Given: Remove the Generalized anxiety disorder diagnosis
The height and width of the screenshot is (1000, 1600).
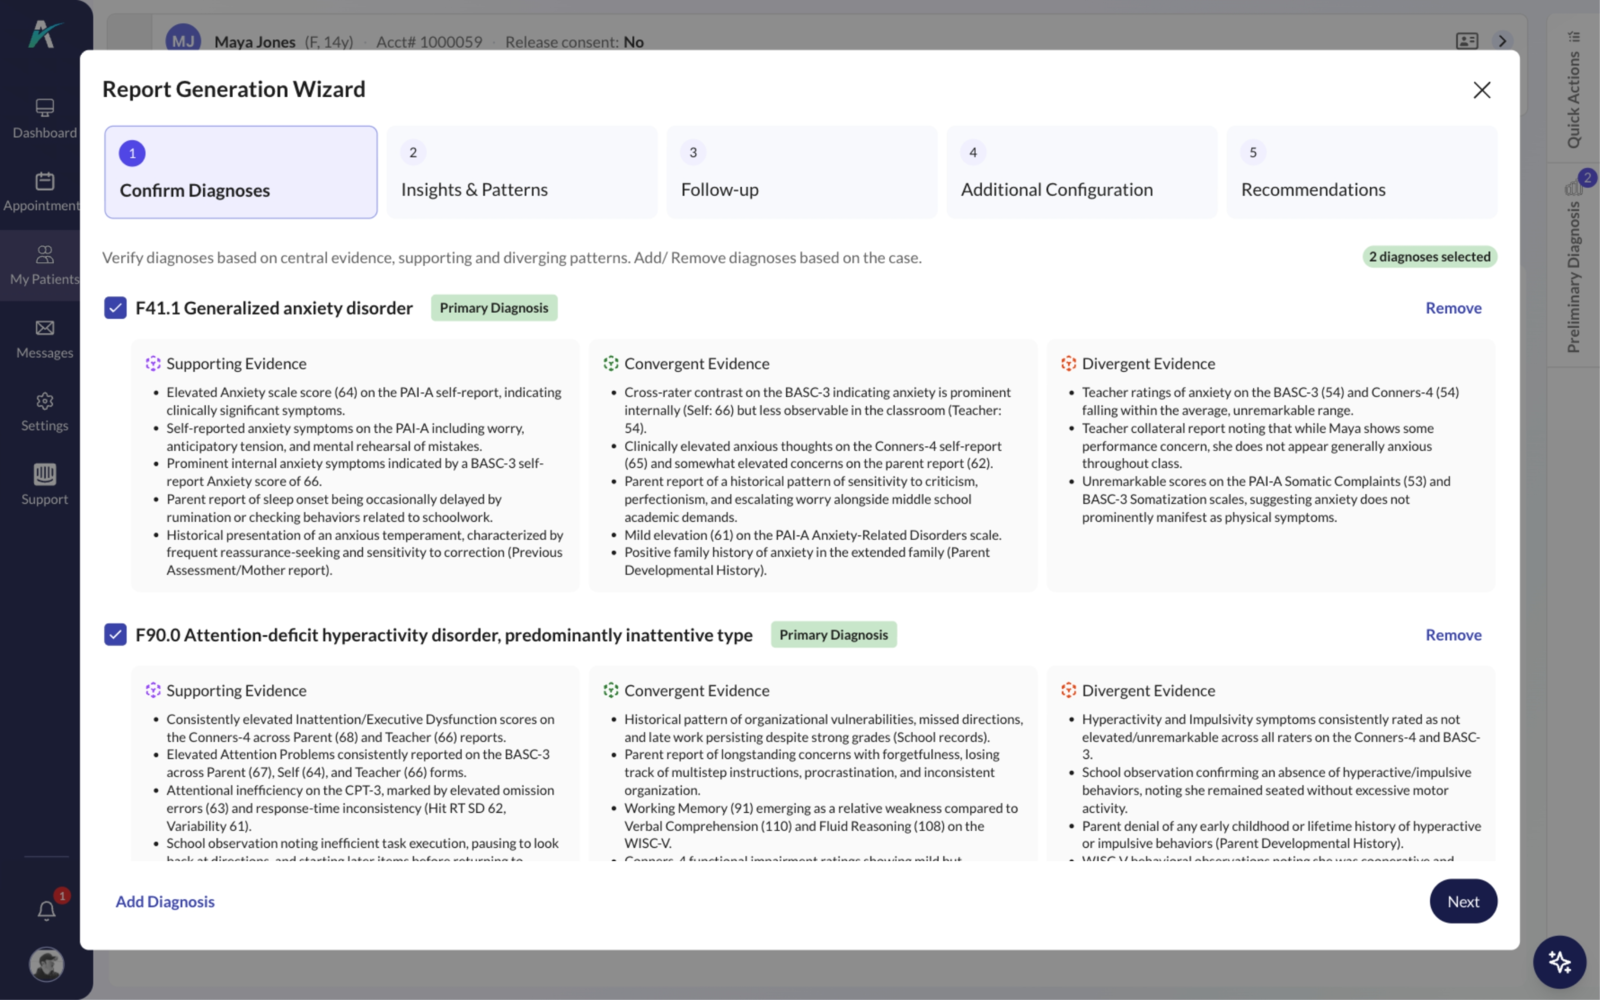Looking at the screenshot, I should point(1453,308).
